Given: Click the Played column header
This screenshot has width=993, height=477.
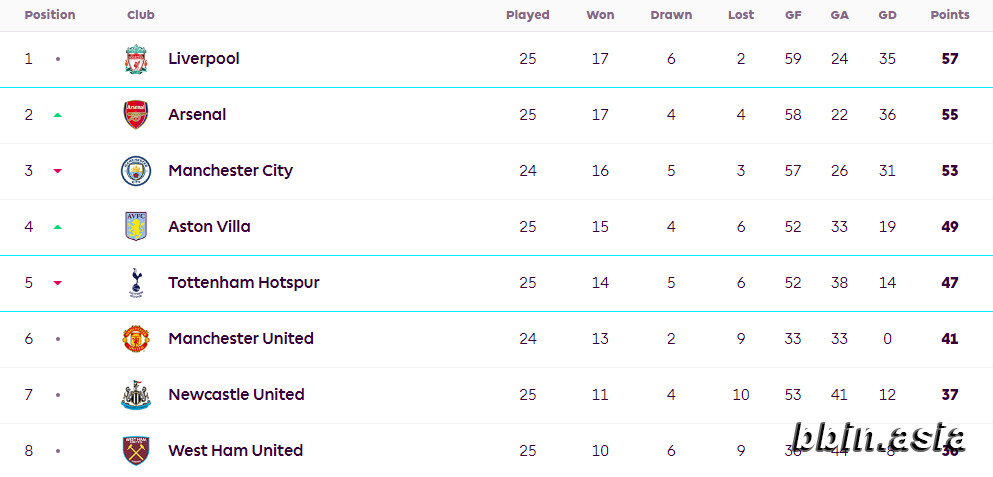Looking at the screenshot, I should pyautogui.click(x=528, y=15).
